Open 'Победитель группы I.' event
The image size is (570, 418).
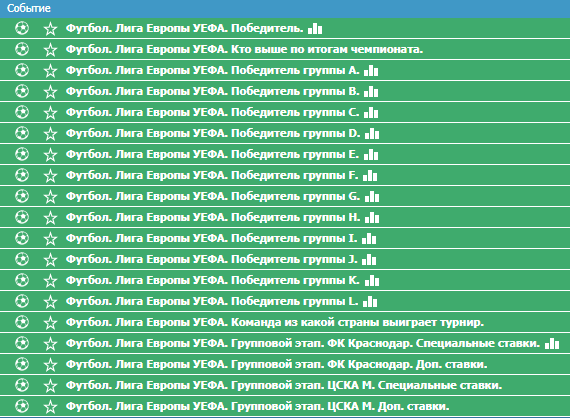click(212, 238)
